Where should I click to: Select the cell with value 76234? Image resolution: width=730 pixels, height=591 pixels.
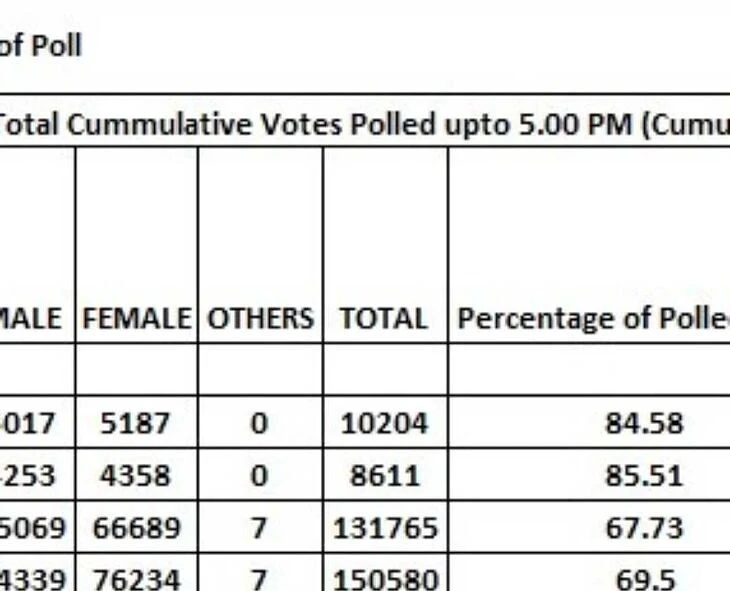coord(136,577)
